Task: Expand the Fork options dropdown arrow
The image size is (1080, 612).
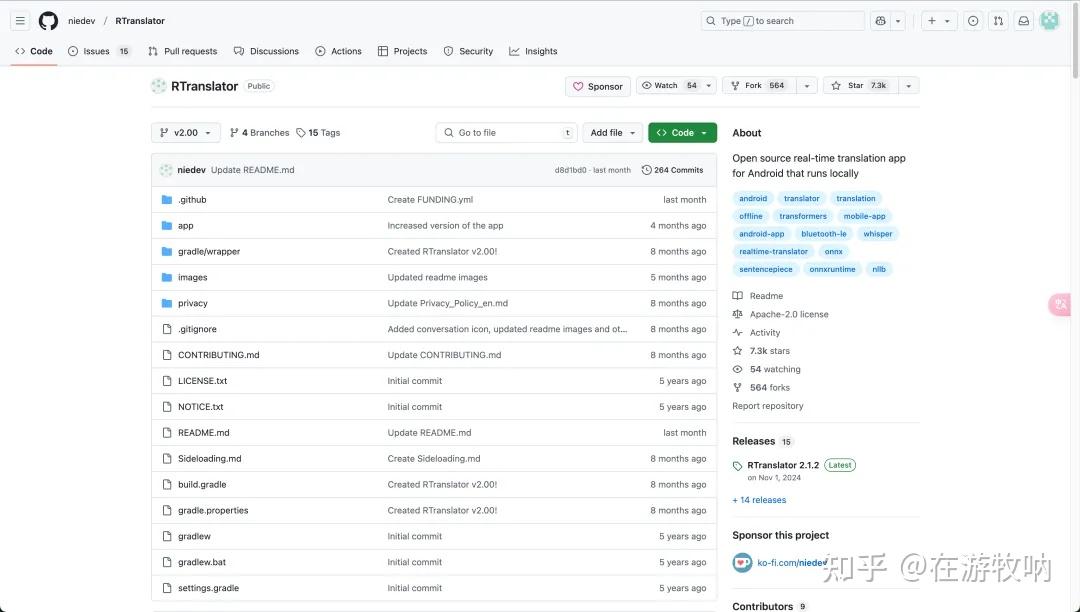Action: pos(807,86)
